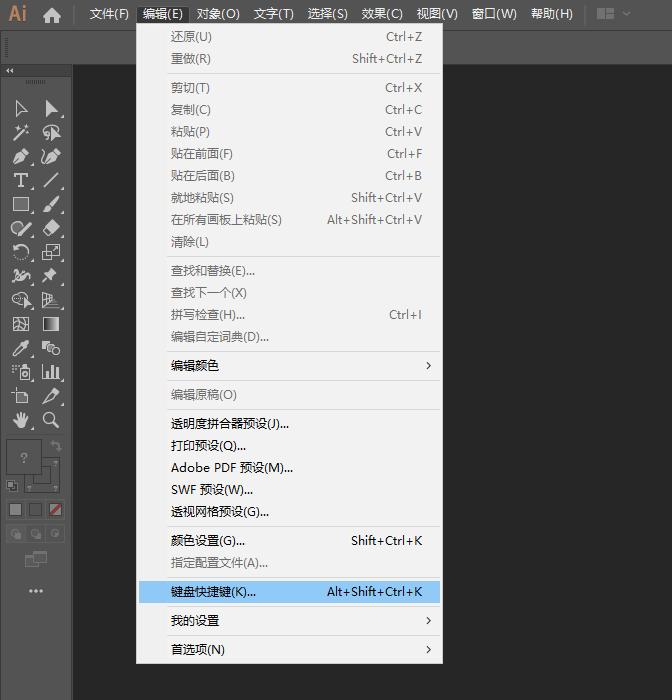672x700 pixels.
Task: Change the screen mode button
Action: (36, 559)
